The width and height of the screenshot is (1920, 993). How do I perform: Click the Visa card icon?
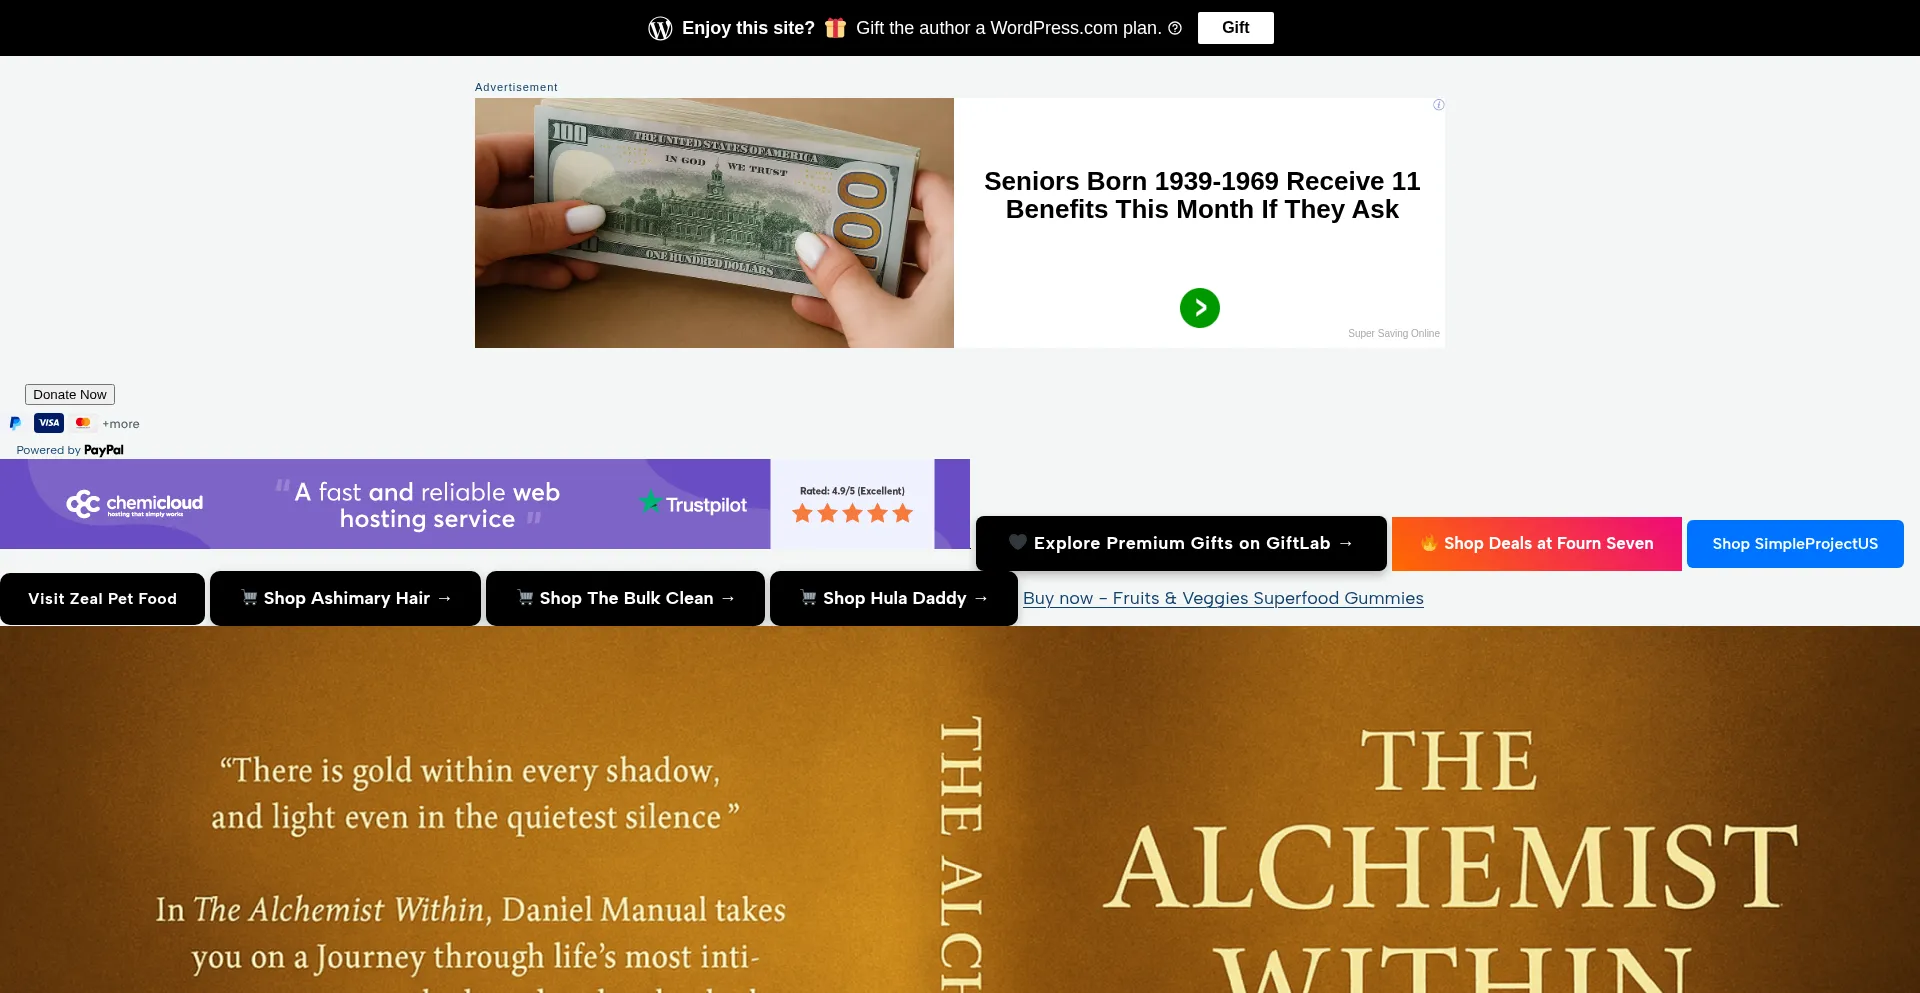pyautogui.click(x=49, y=423)
